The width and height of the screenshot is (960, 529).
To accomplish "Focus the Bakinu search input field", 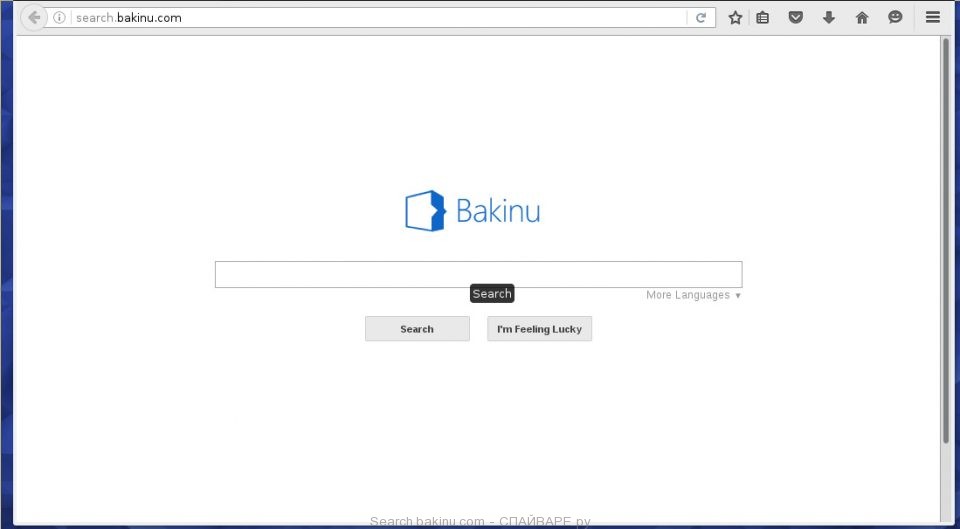I will (478, 274).
